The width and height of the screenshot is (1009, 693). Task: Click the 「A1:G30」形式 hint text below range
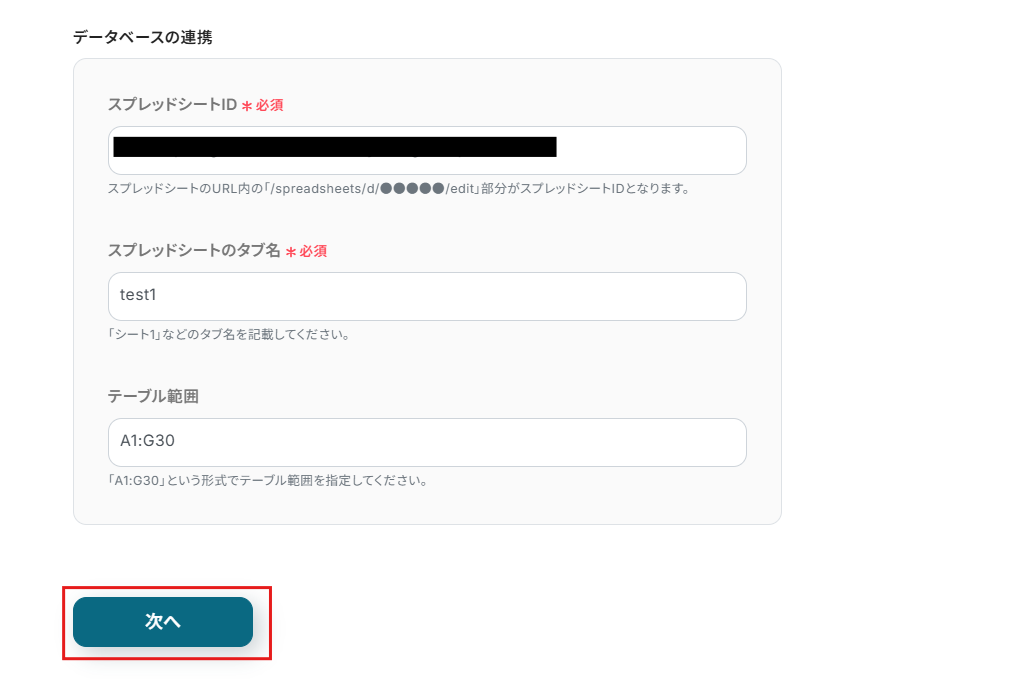[267, 480]
